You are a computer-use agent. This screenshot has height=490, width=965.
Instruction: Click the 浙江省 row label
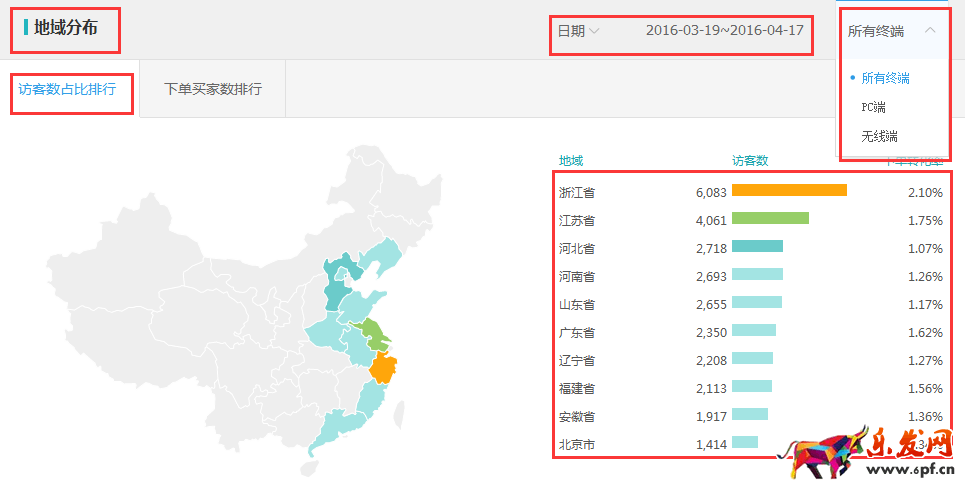(577, 192)
